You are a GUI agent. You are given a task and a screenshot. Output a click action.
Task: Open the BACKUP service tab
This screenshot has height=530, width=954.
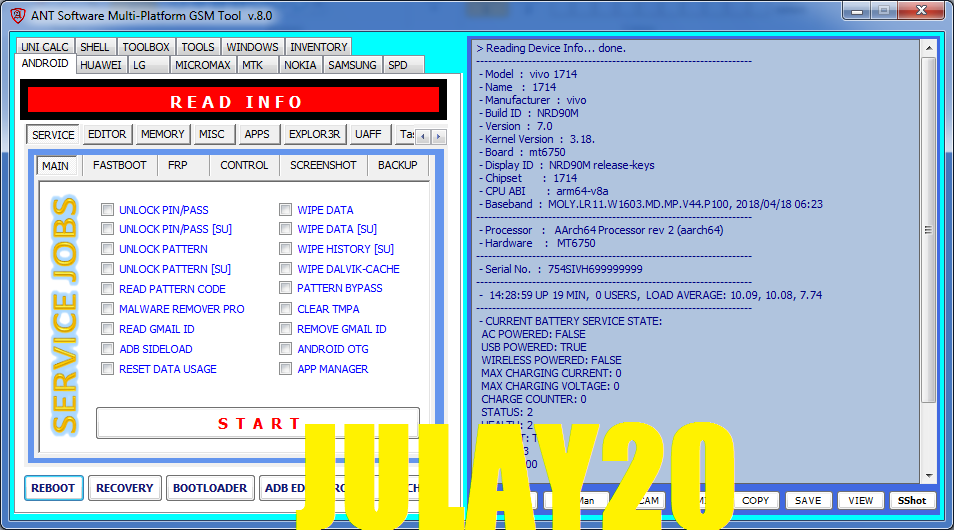pyautogui.click(x=397, y=165)
